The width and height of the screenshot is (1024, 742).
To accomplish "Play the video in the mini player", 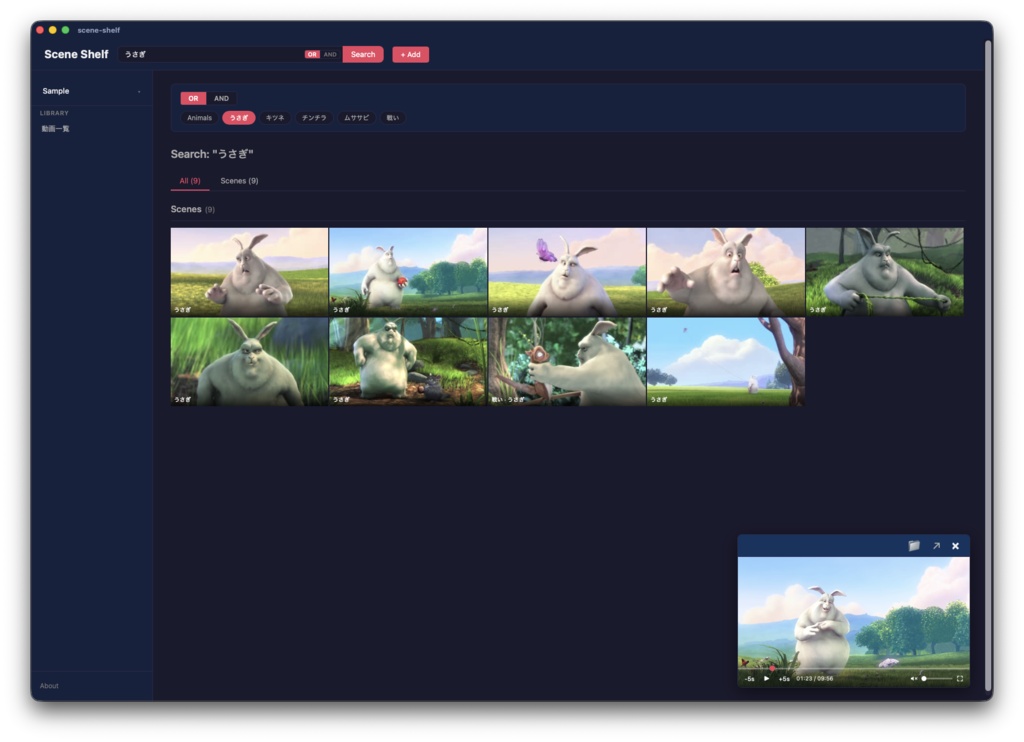I will pos(767,678).
